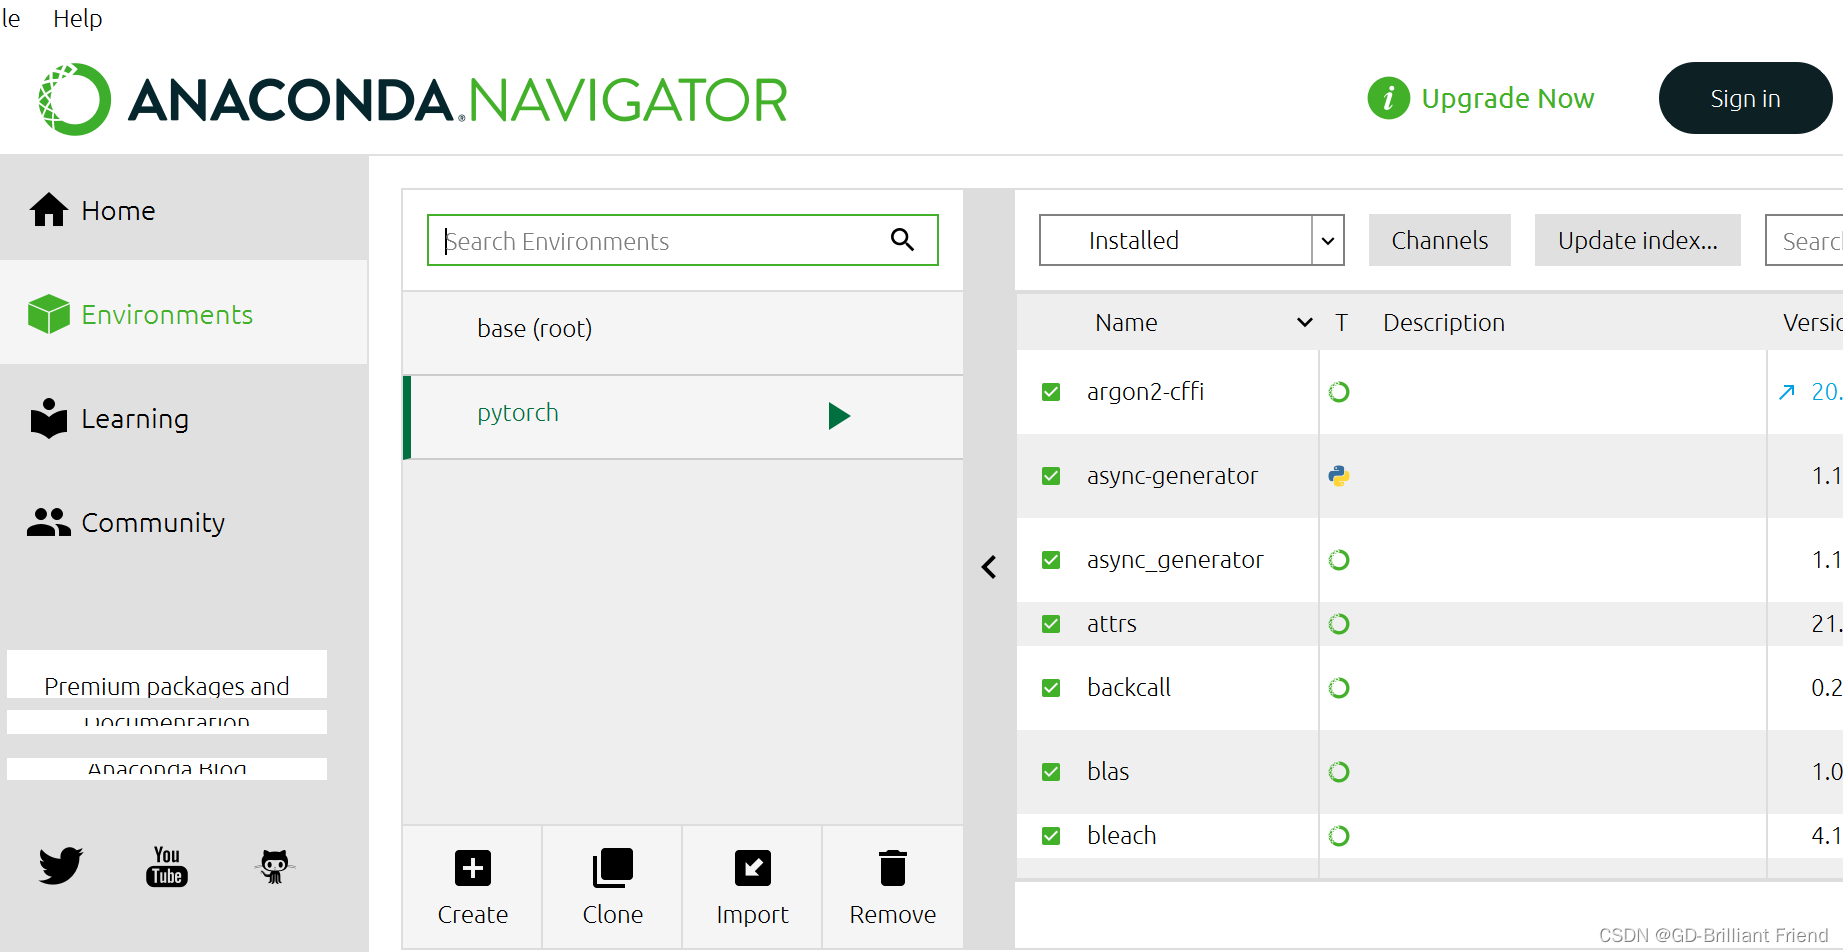Click the Python type icon for async-generator
The image size is (1843, 952).
coord(1339,476)
